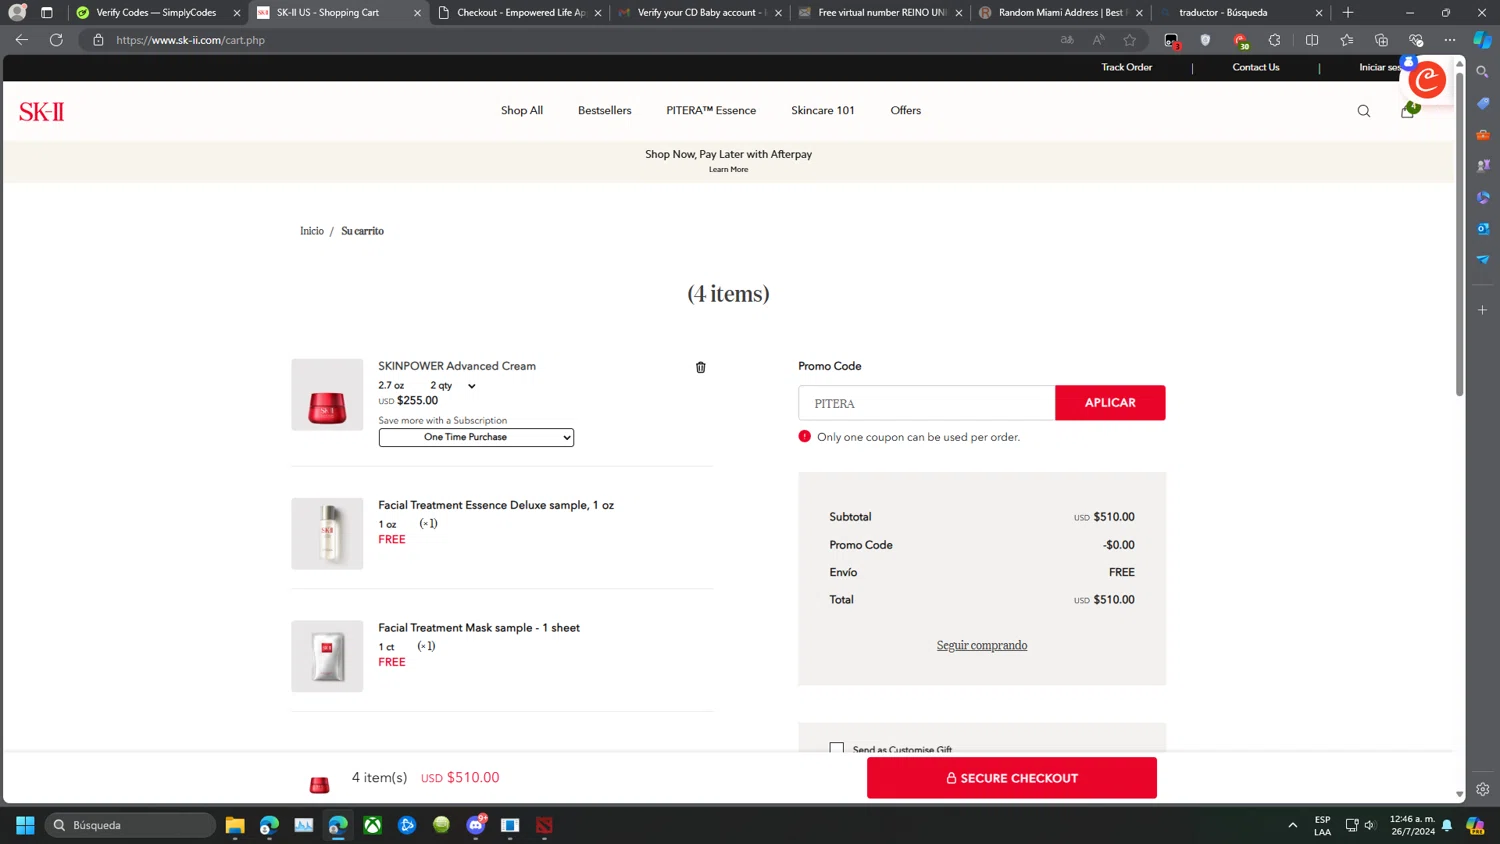Open the Shop All menu
Viewport: 1500px width, 844px height.
tap(522, 110)
